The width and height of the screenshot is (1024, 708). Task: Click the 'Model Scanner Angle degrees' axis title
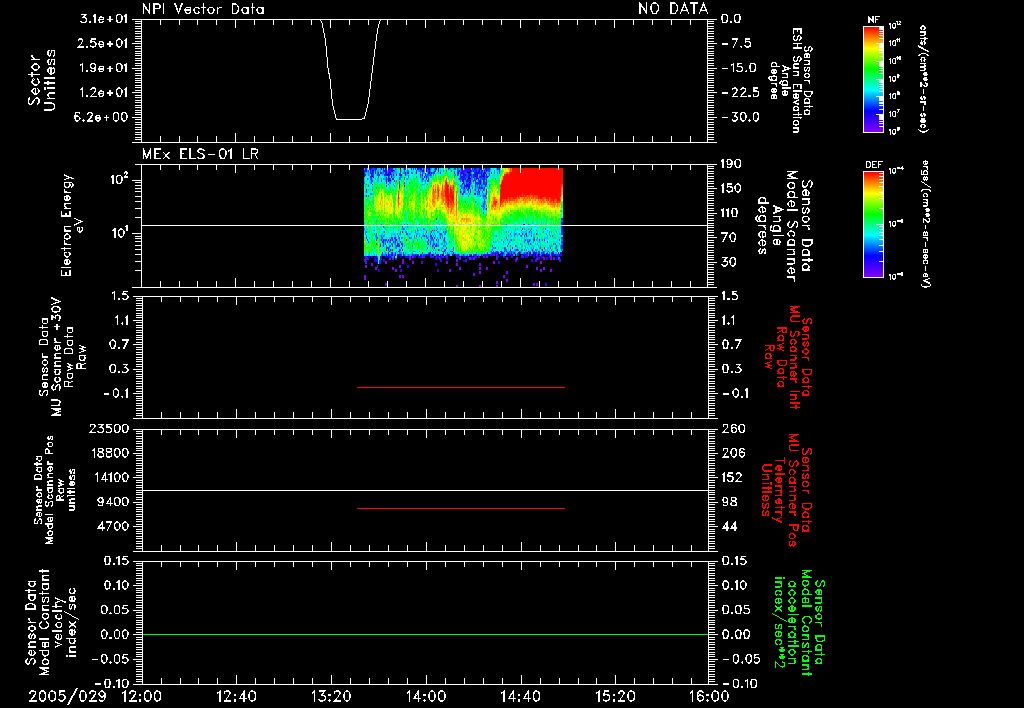coord(784,225)
